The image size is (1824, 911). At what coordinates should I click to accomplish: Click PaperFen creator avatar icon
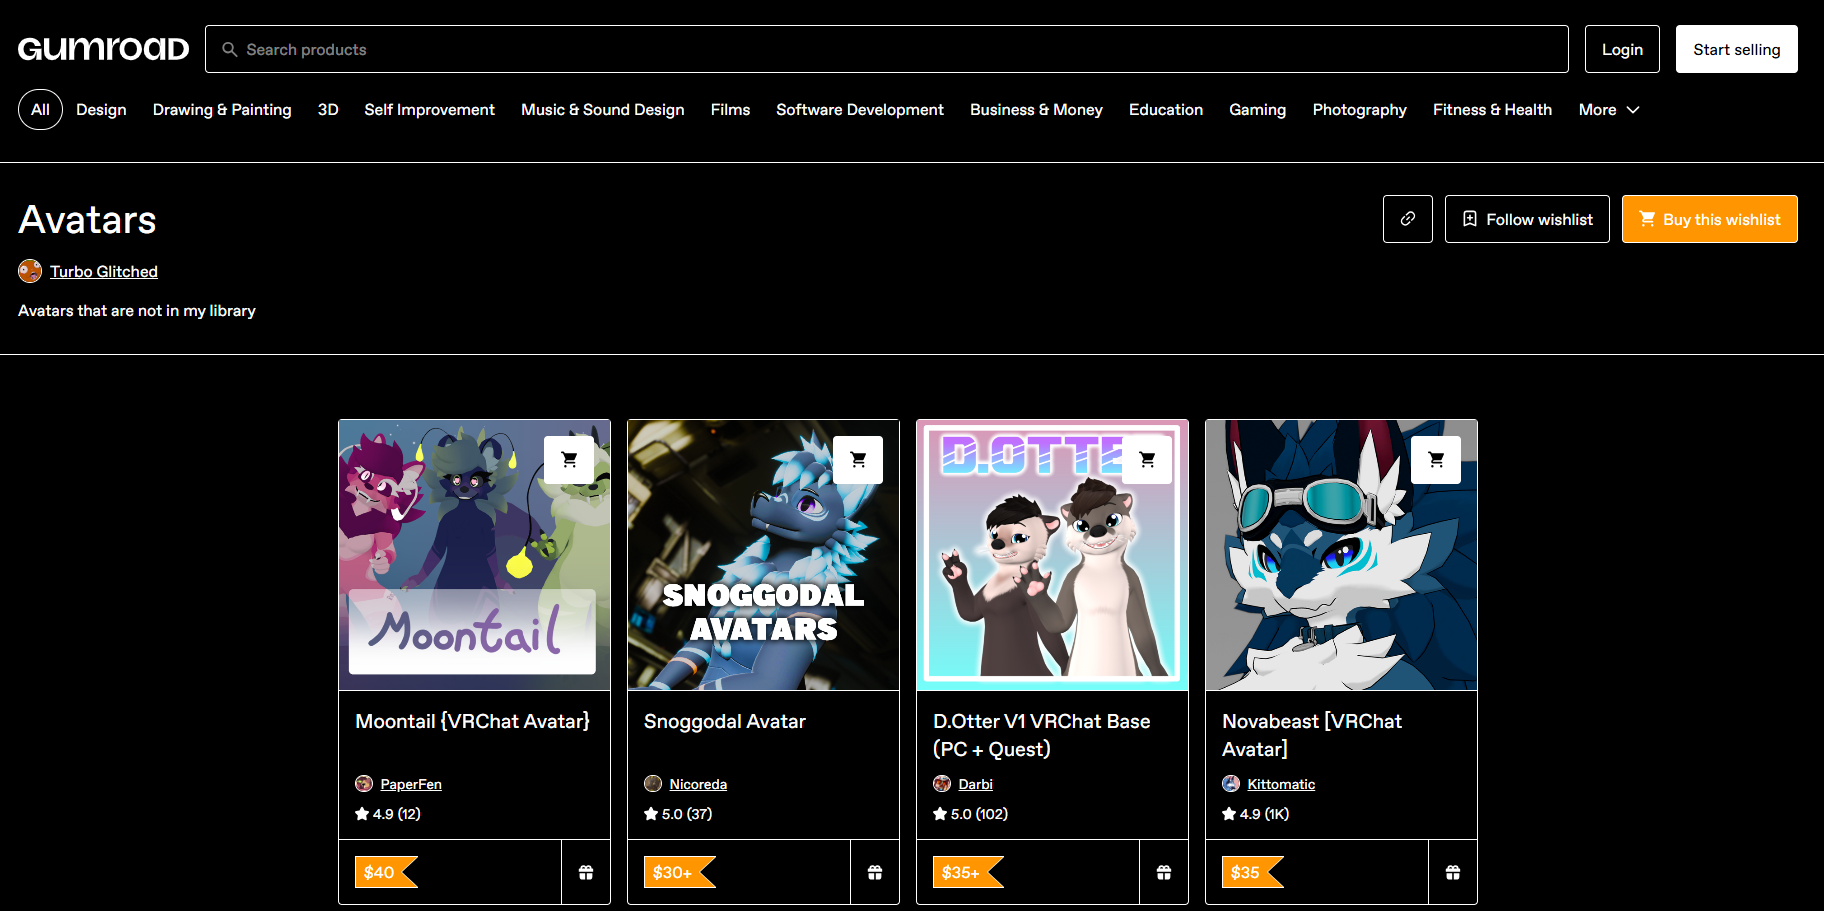point(364,784)
